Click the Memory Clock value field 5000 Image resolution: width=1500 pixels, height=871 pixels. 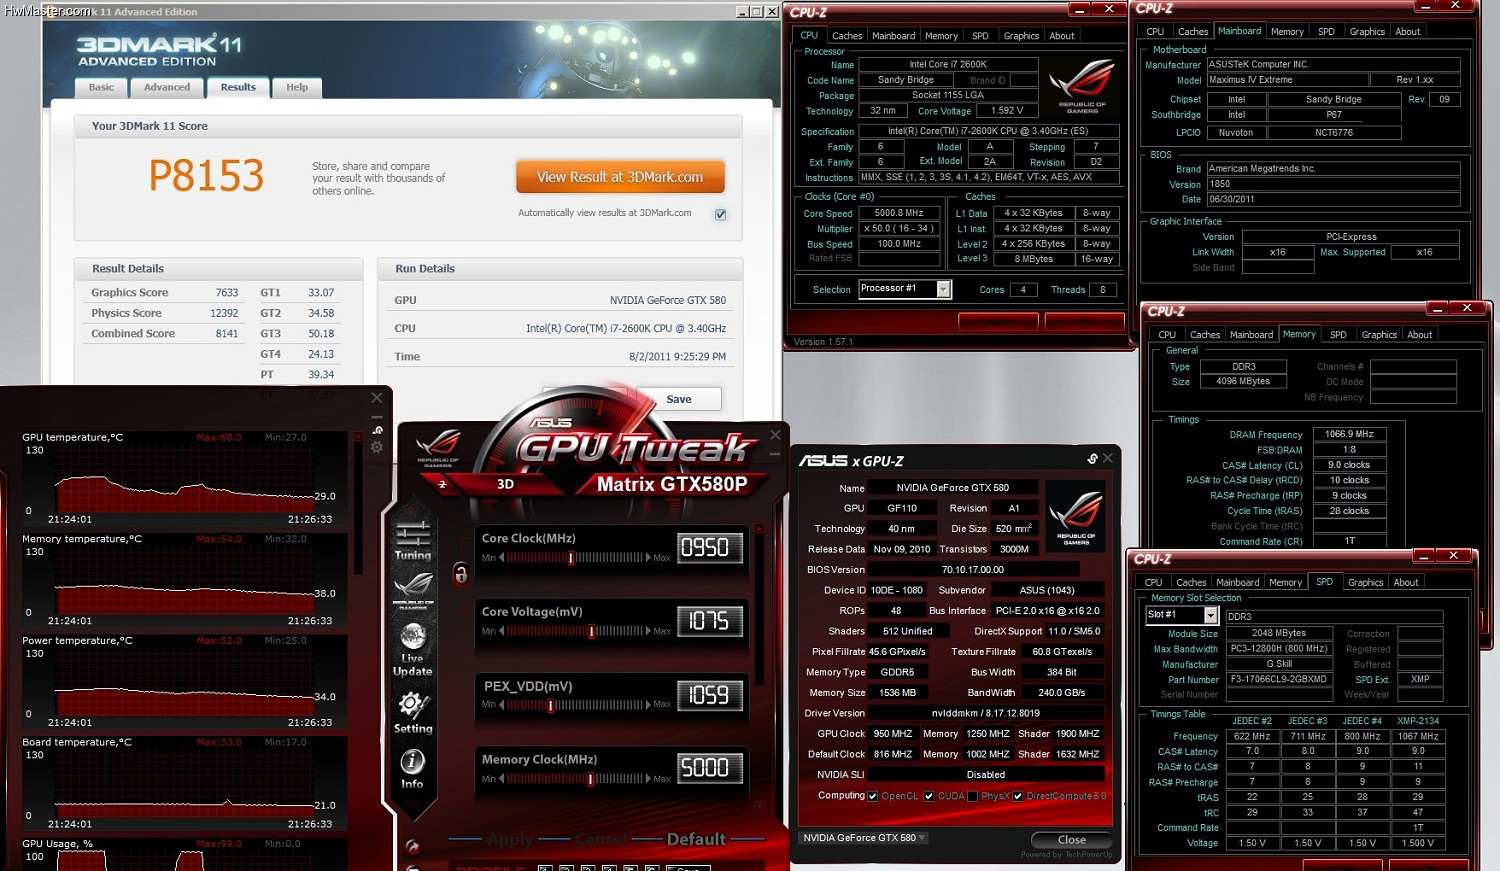[x=708, y=768]
